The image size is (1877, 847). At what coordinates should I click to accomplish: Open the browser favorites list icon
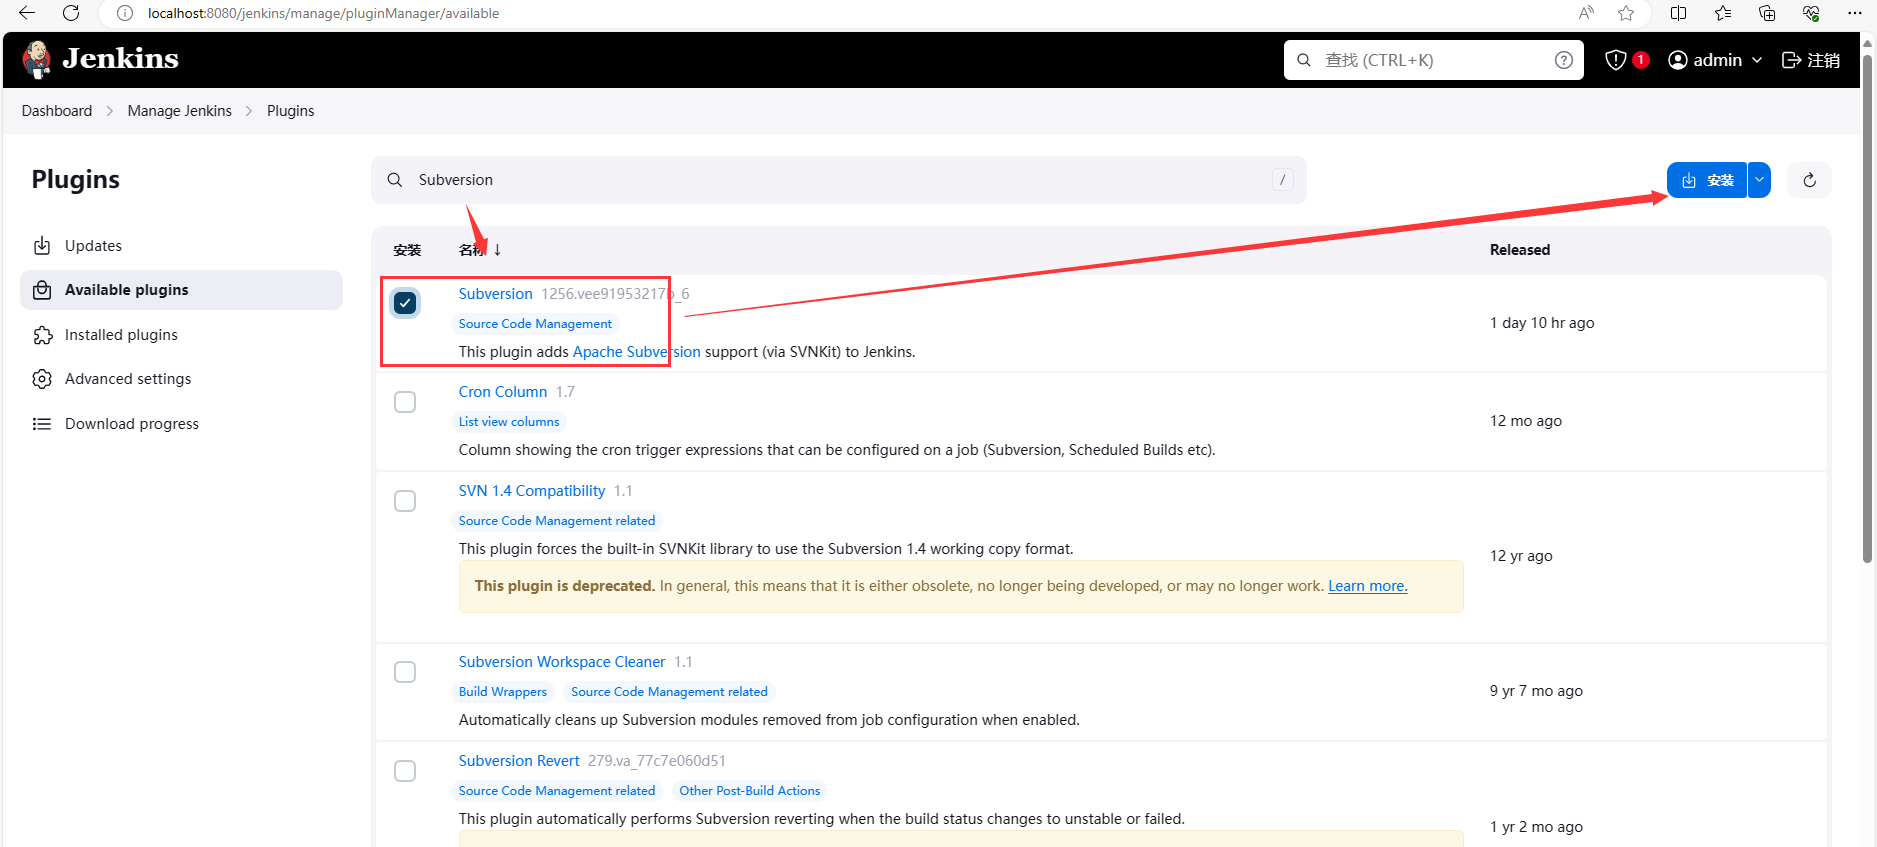click(1722, 13)
